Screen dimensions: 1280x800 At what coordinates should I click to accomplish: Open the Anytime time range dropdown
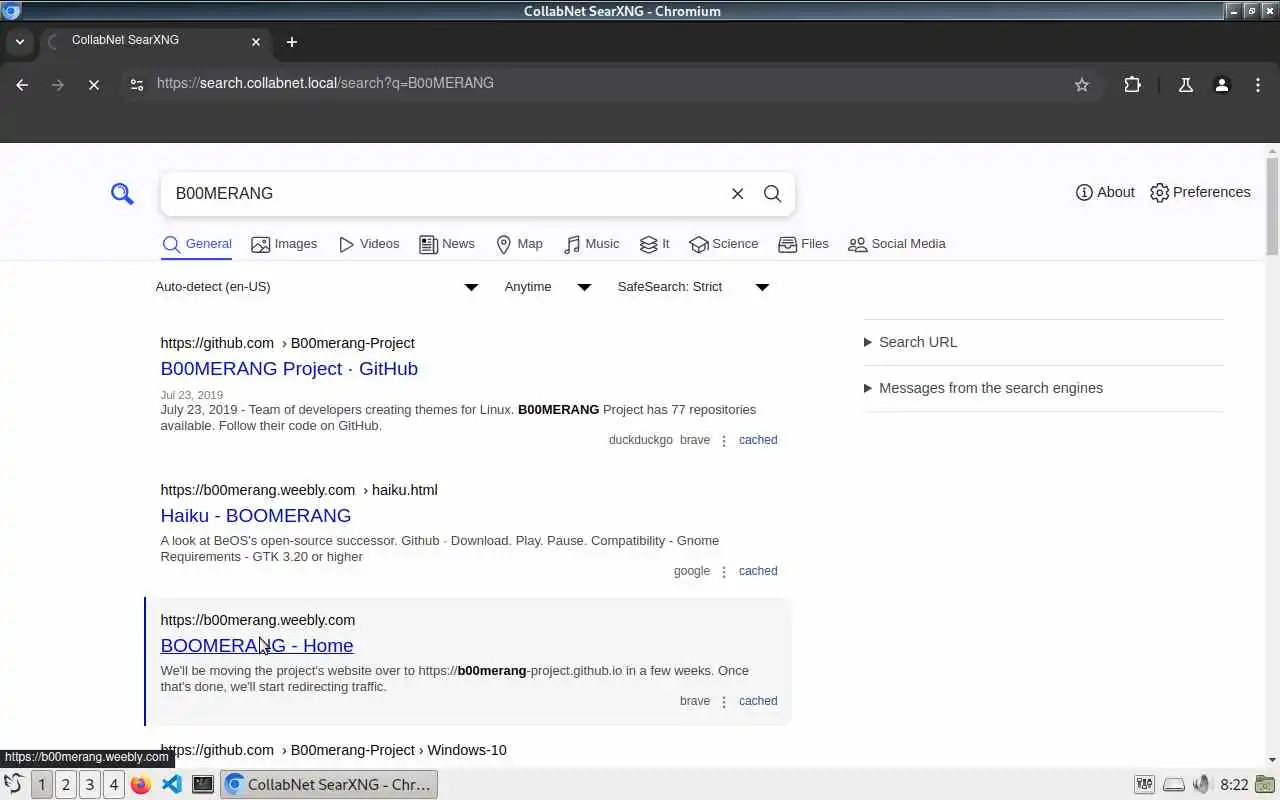click(x=547, y=287)
